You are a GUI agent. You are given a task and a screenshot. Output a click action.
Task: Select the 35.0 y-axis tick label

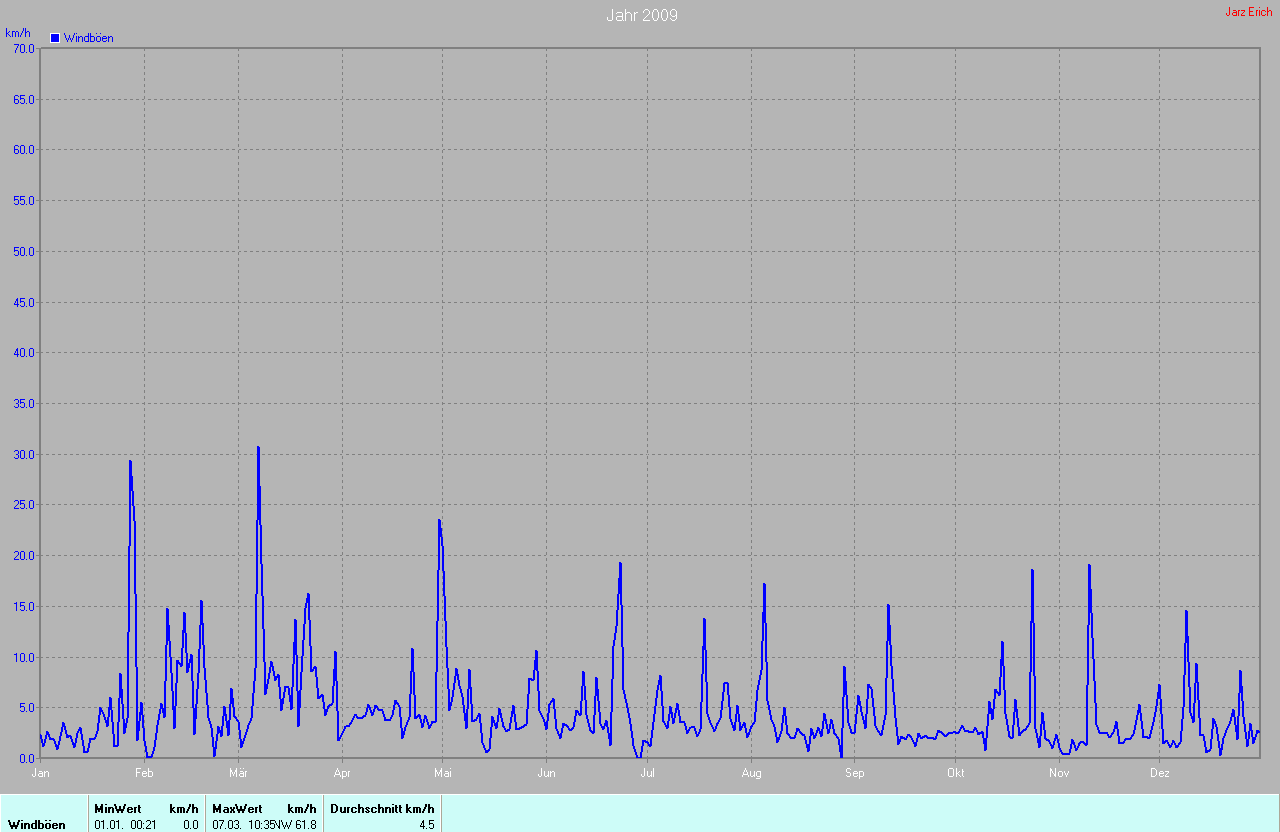[x=23, y=403]
